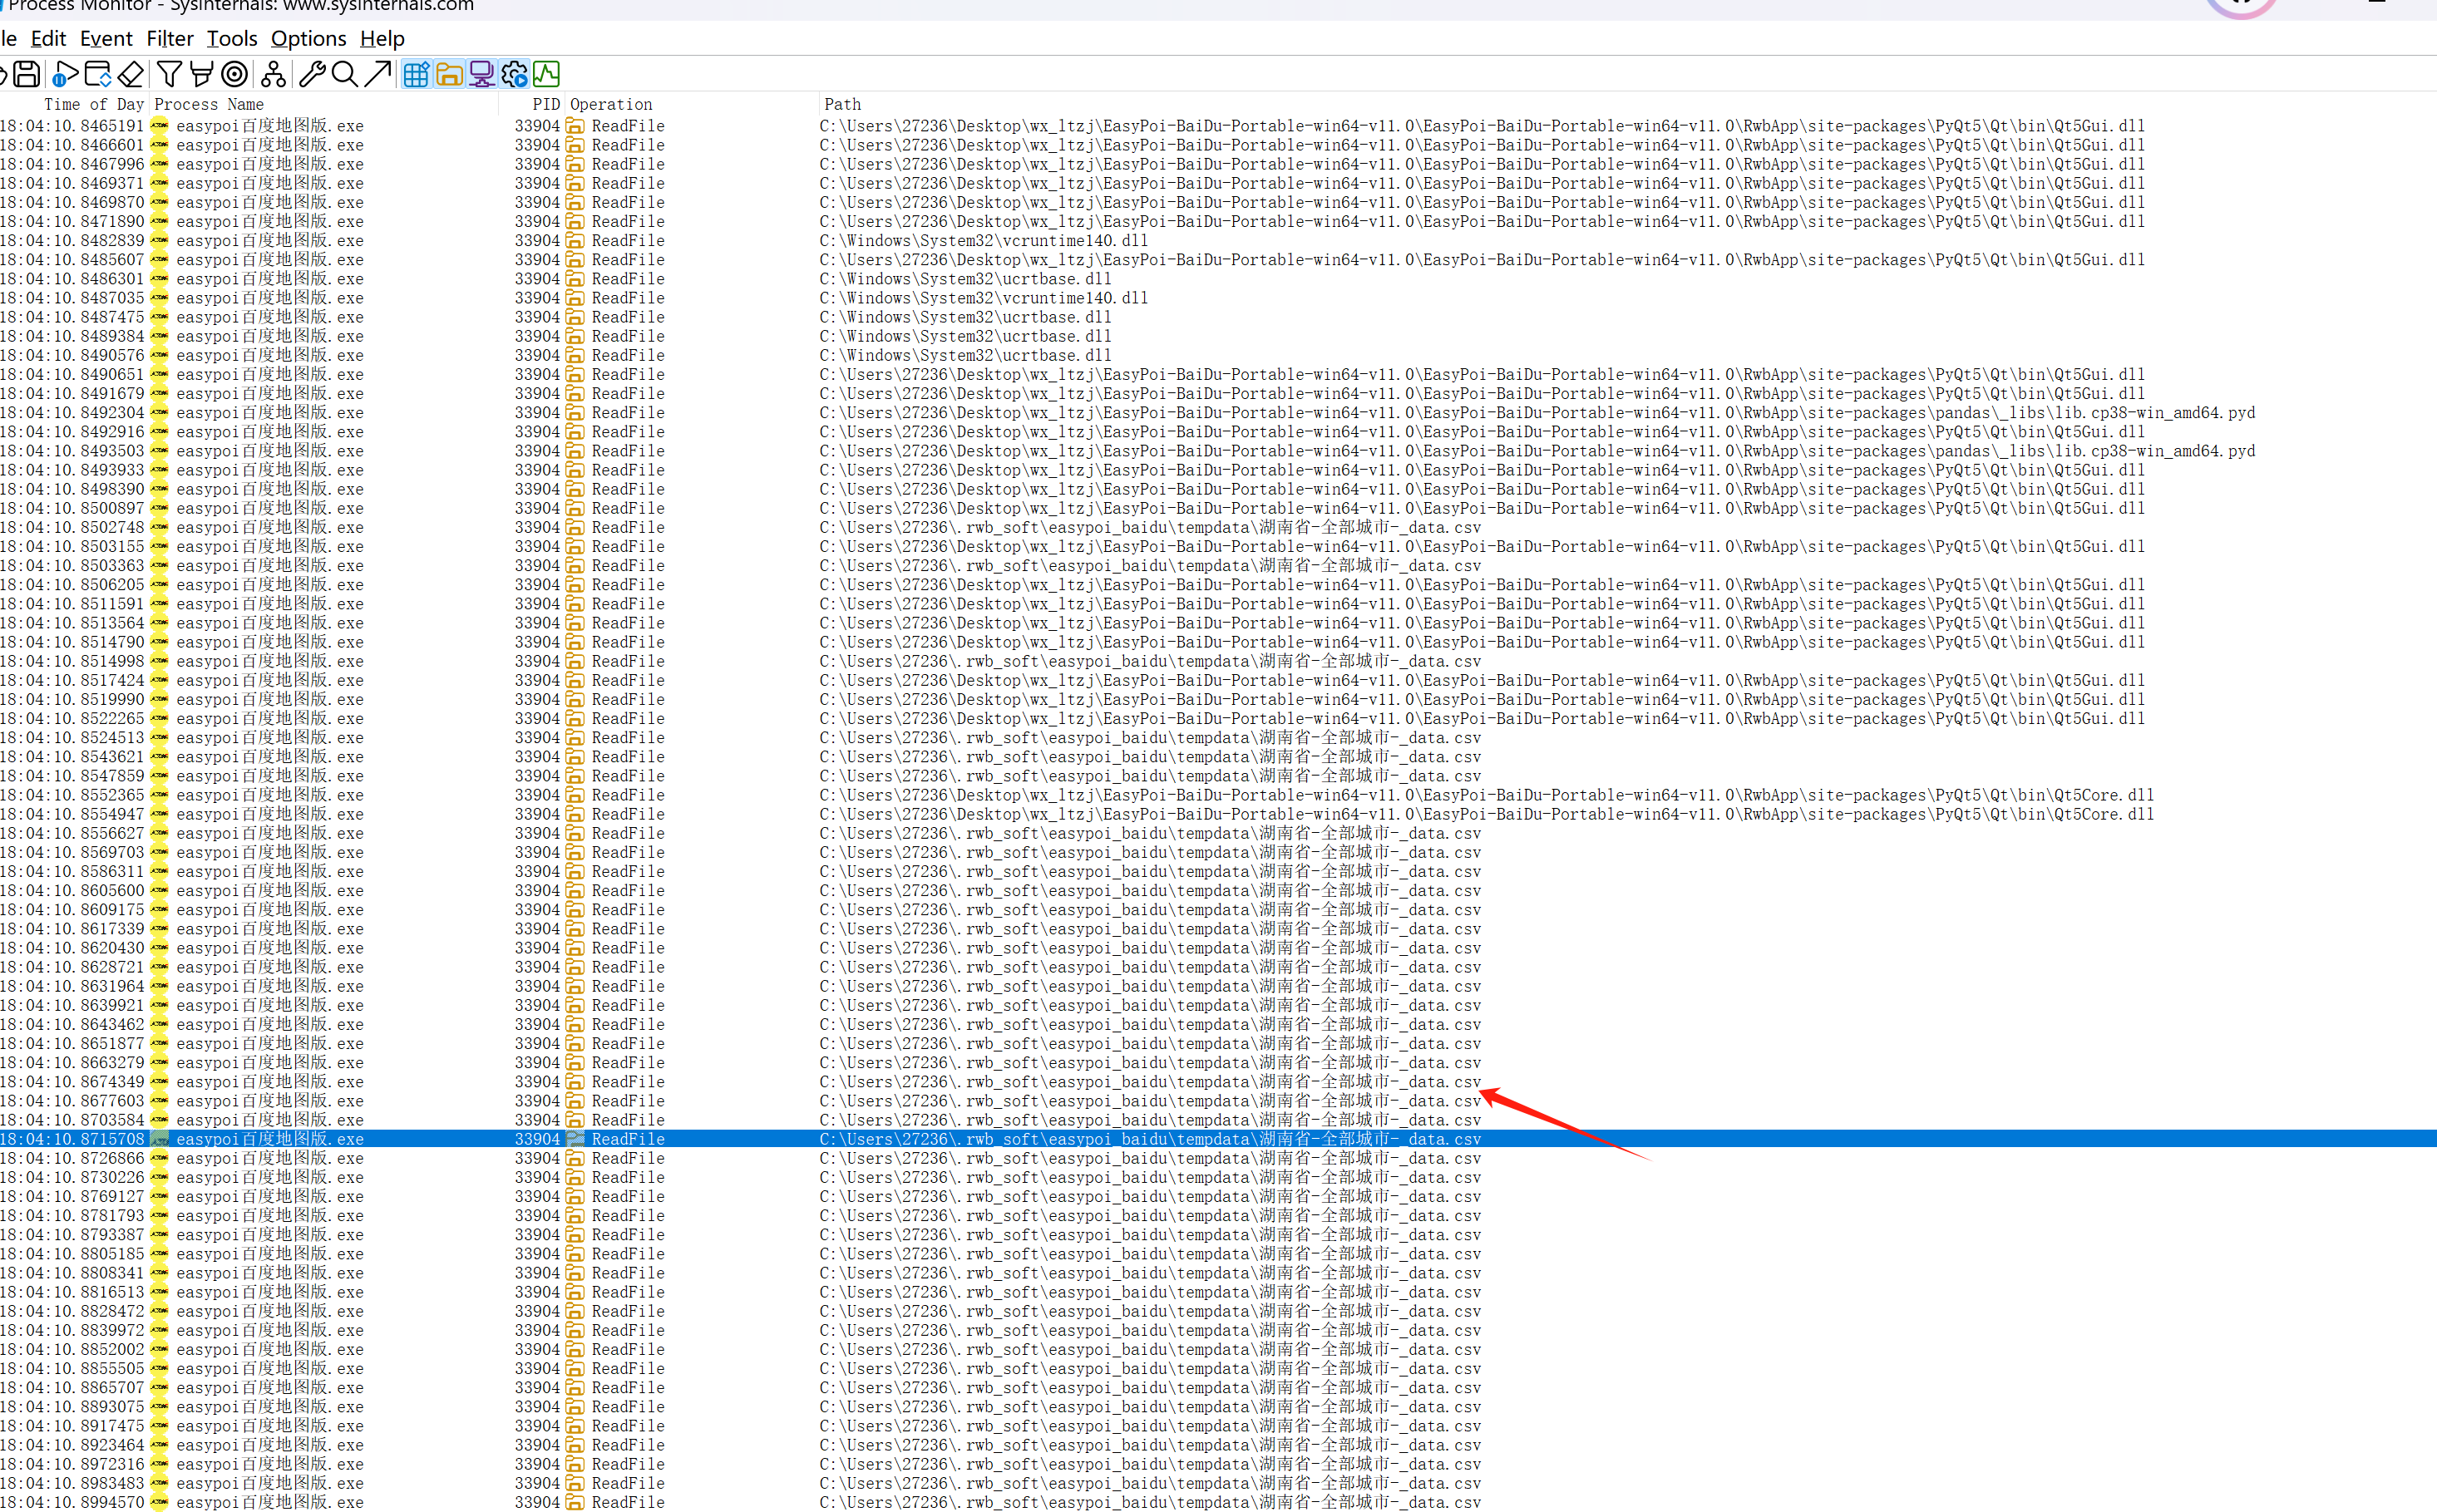Click the process icon in row 18:04:10.8466601

pyautogui.click(x=159, y=145)
